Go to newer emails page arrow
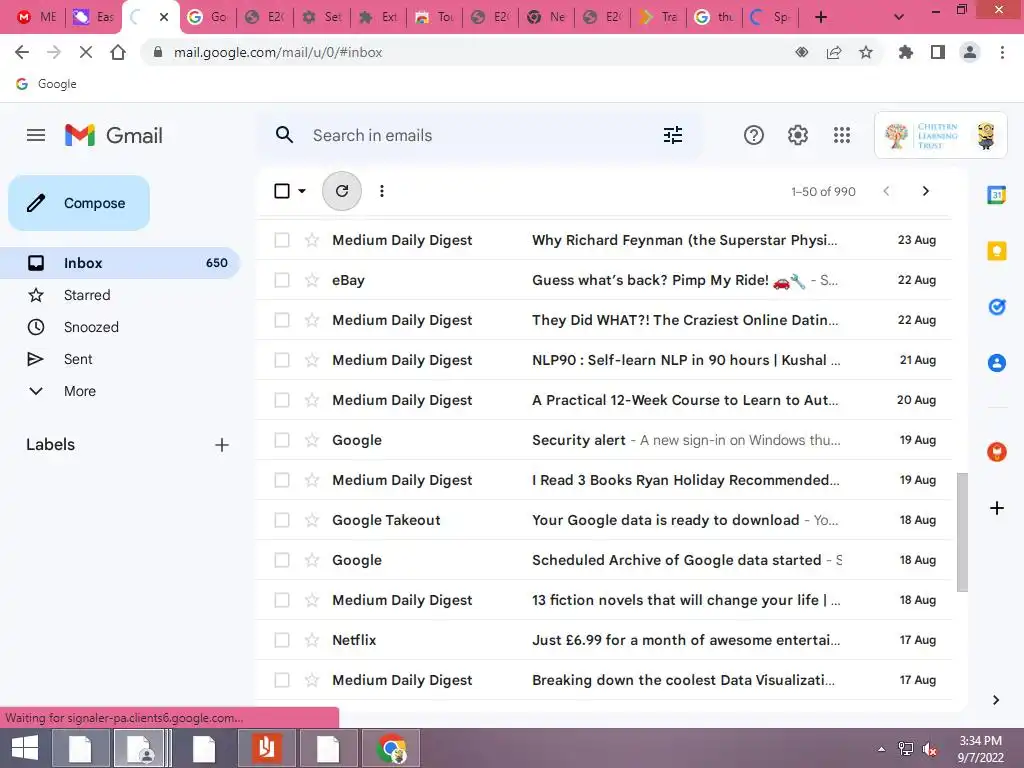 coord(886,191)
